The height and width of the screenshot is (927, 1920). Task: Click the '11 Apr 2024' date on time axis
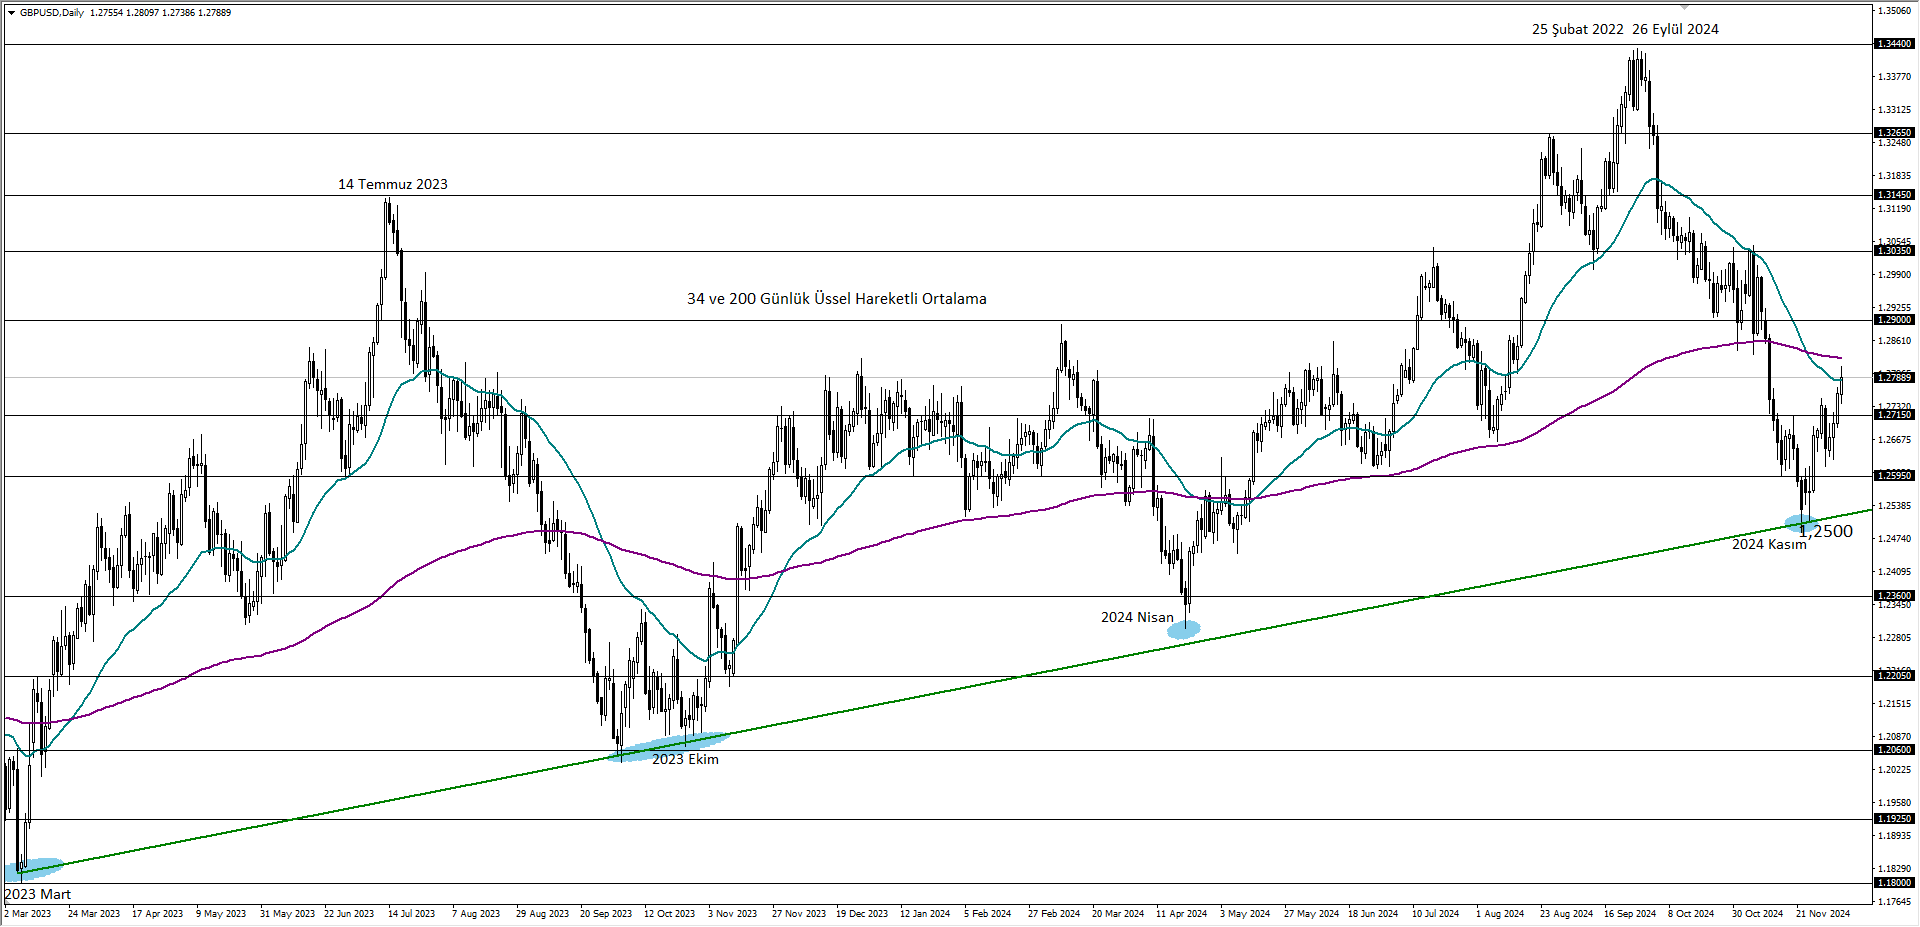coord(1181,914)
